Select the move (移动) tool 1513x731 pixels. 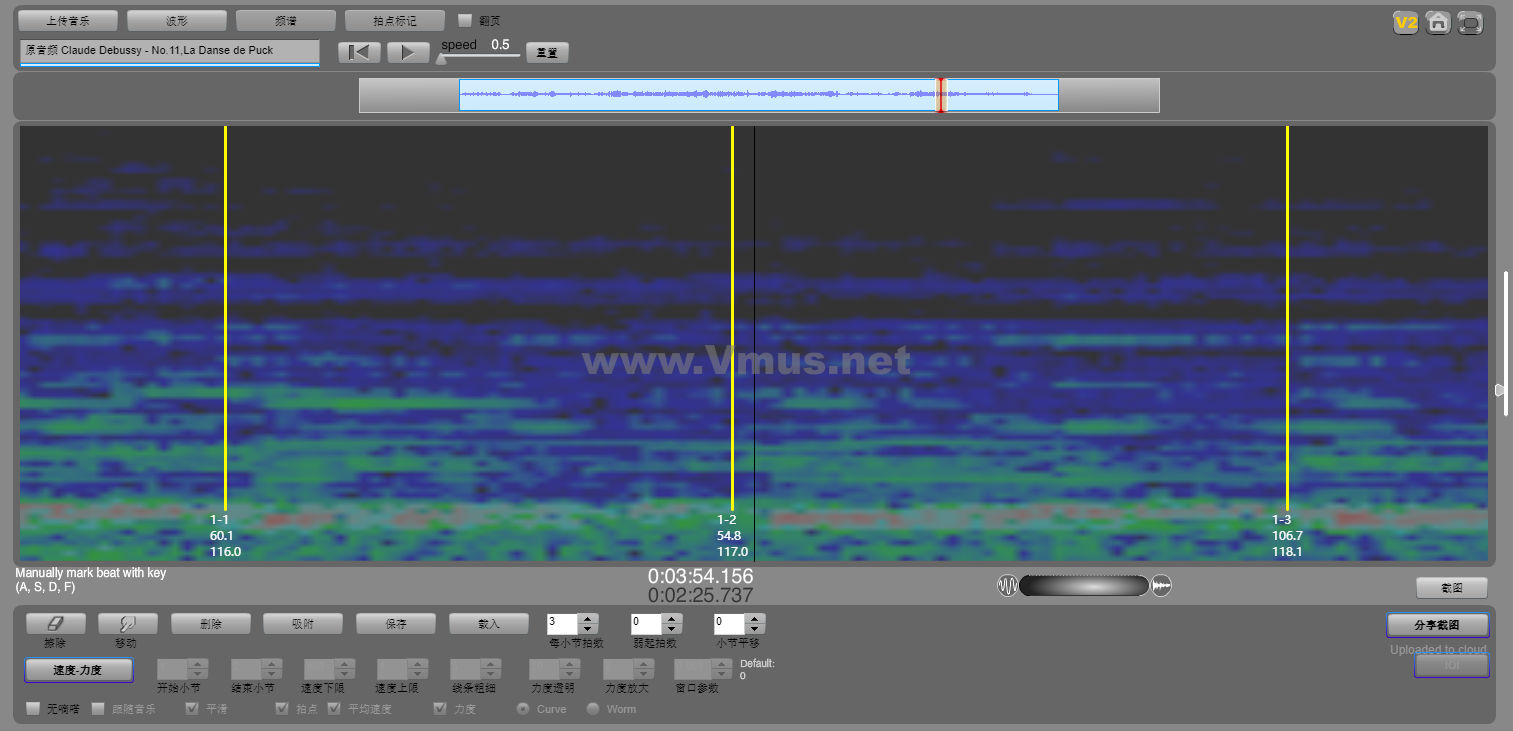[x=126, y=623]
